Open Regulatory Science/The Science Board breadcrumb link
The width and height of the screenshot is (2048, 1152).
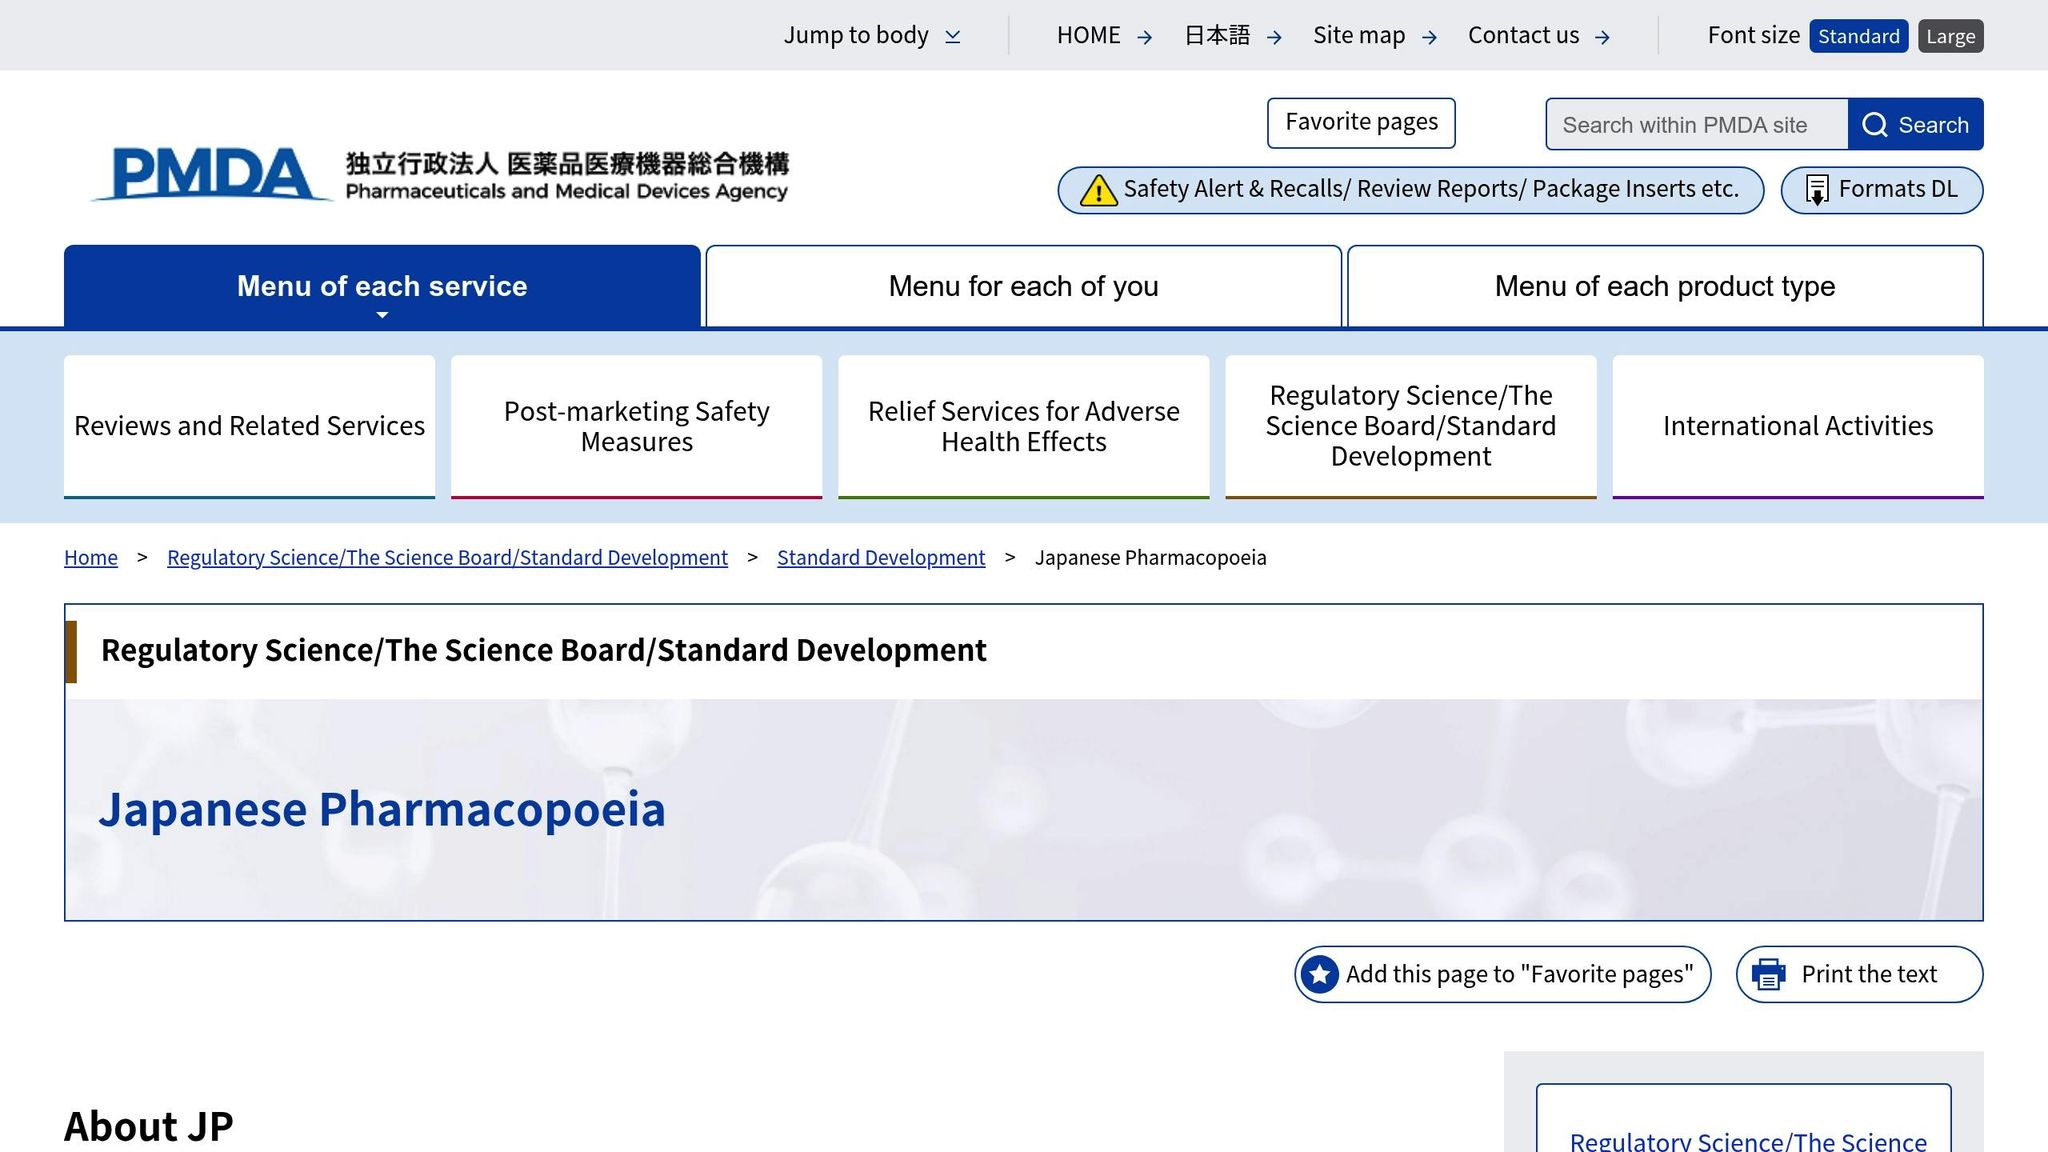447,558
